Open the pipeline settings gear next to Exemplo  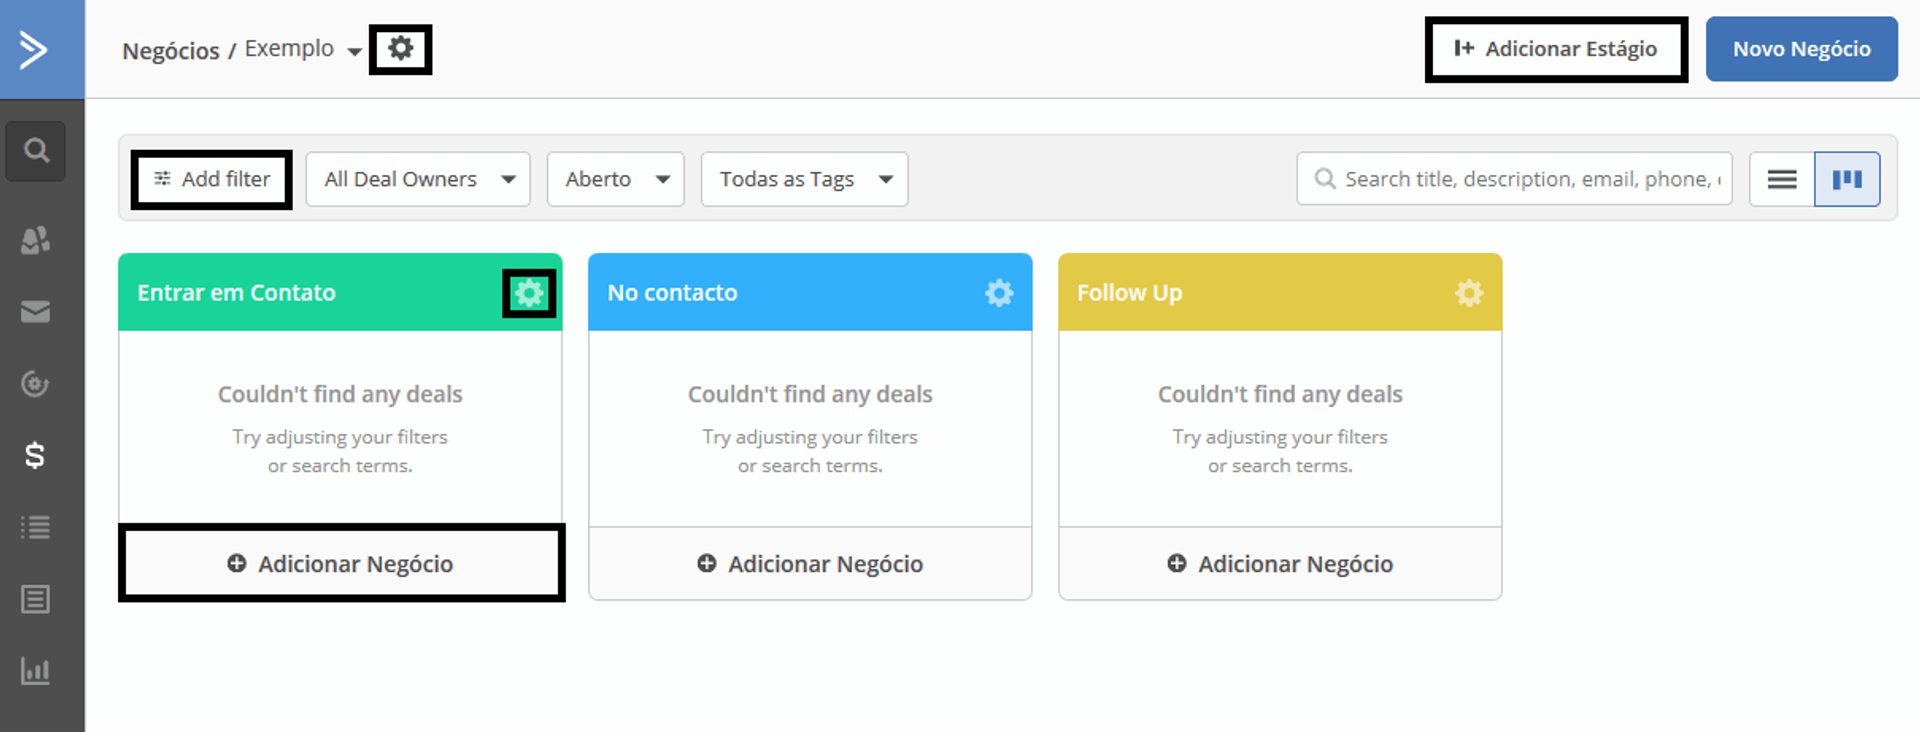pos(400,49)
